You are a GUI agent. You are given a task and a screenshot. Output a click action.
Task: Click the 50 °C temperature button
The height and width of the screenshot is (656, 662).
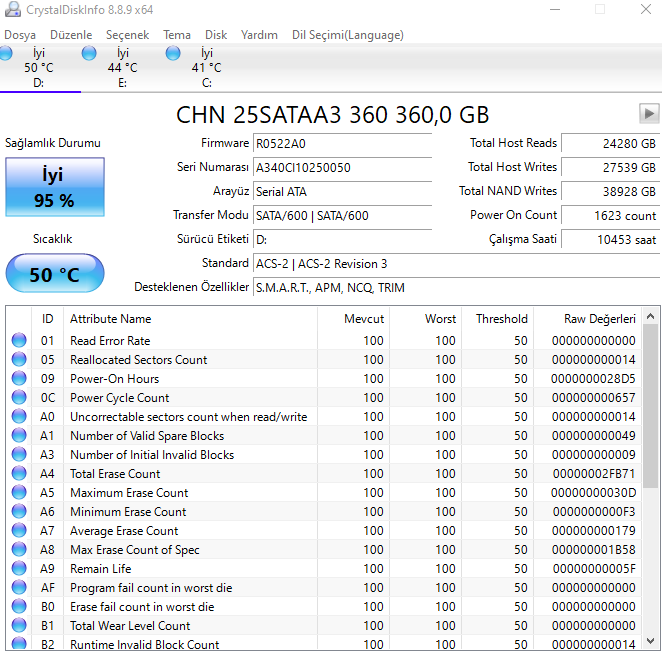[54, 274]
